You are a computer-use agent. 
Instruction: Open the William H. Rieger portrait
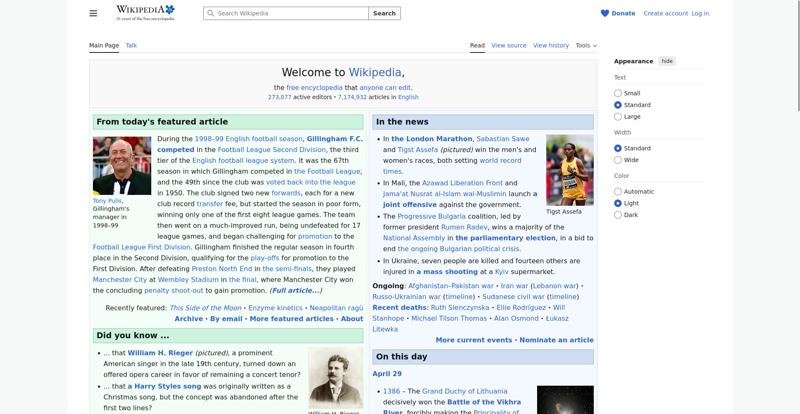(x=335, y=380)
